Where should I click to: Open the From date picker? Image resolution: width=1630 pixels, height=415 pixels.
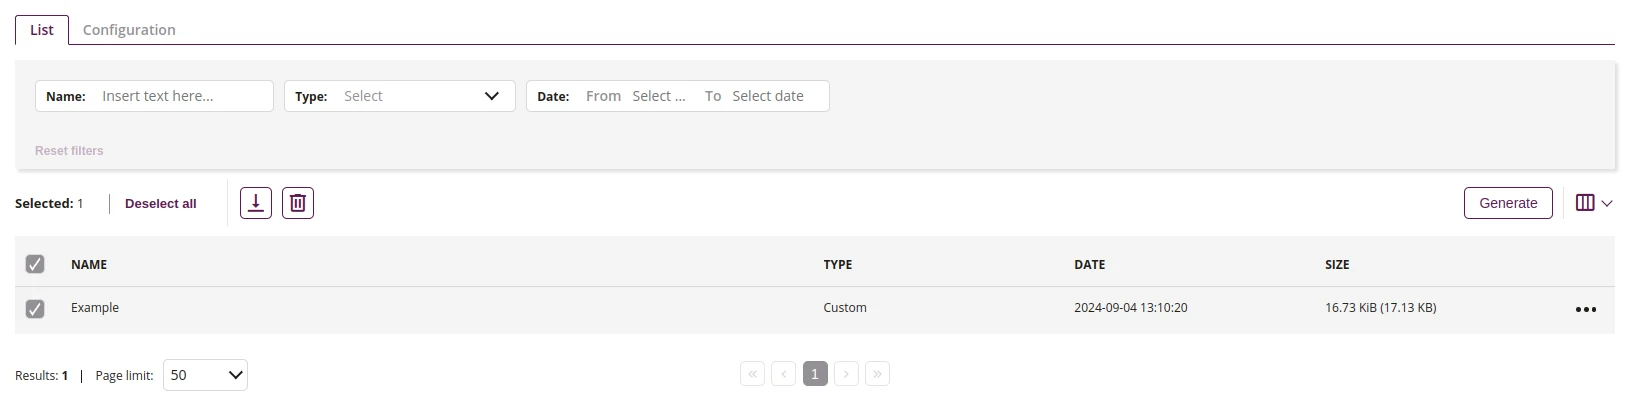pos(659,96)
